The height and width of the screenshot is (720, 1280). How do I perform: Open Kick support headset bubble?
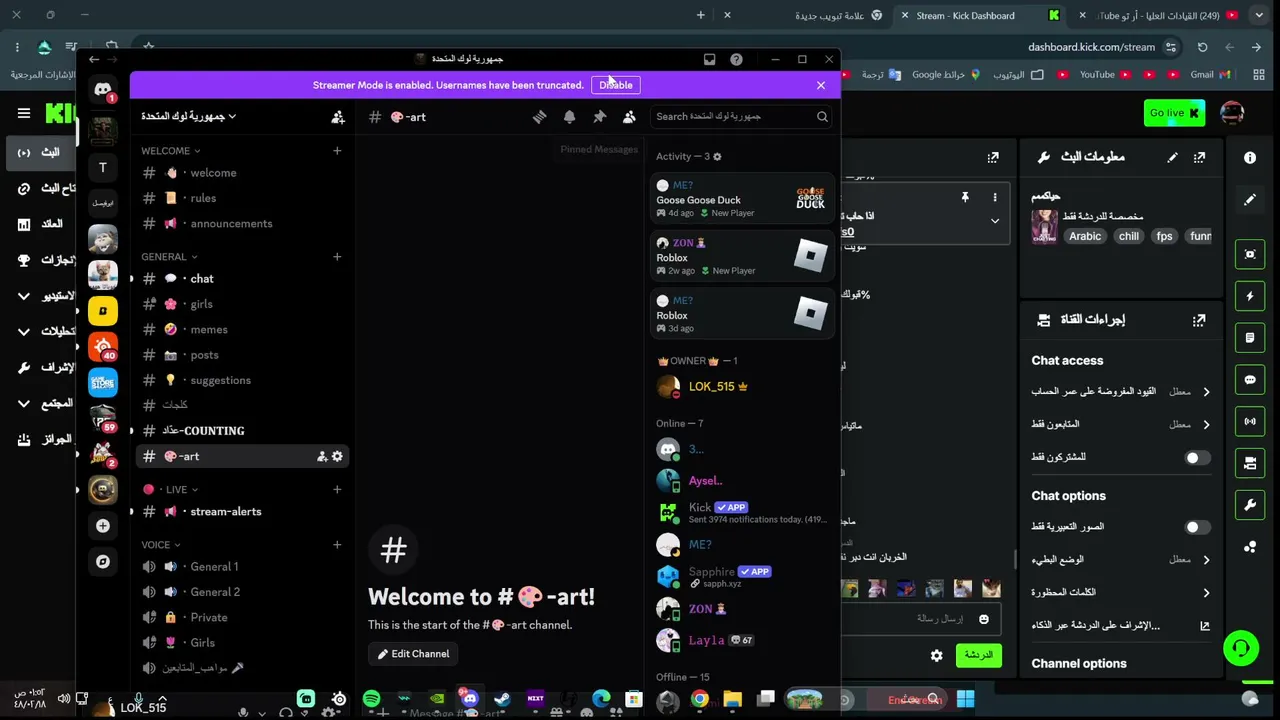[1241, 648]
